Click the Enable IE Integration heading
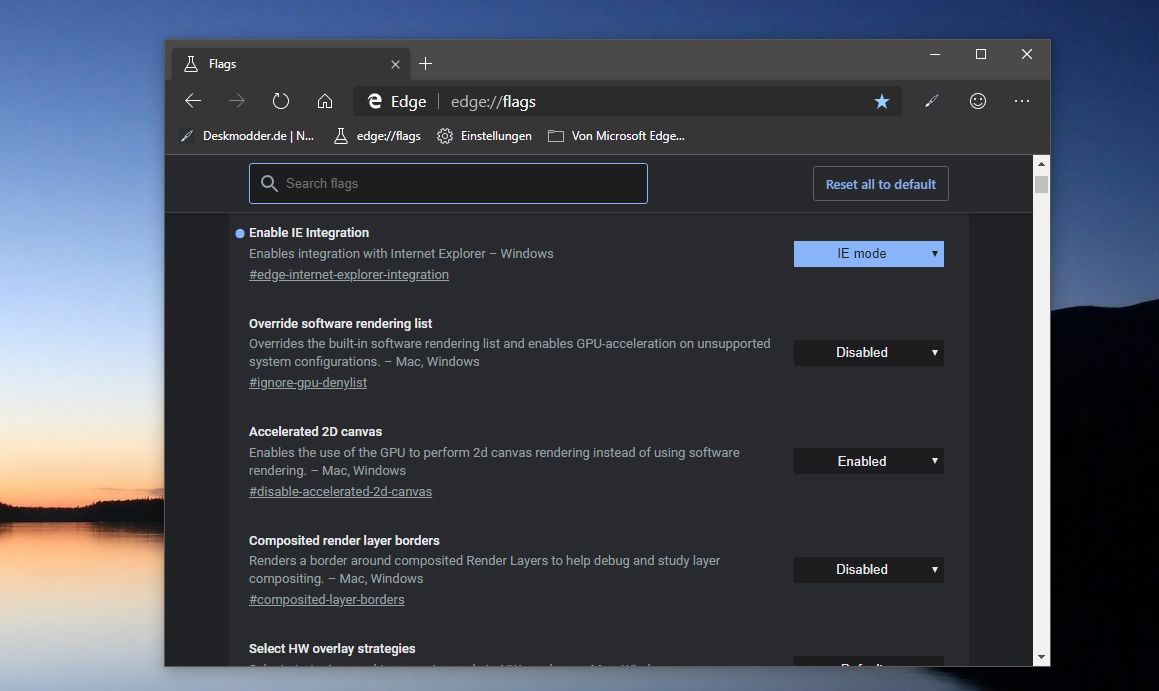 pos(309,233)
